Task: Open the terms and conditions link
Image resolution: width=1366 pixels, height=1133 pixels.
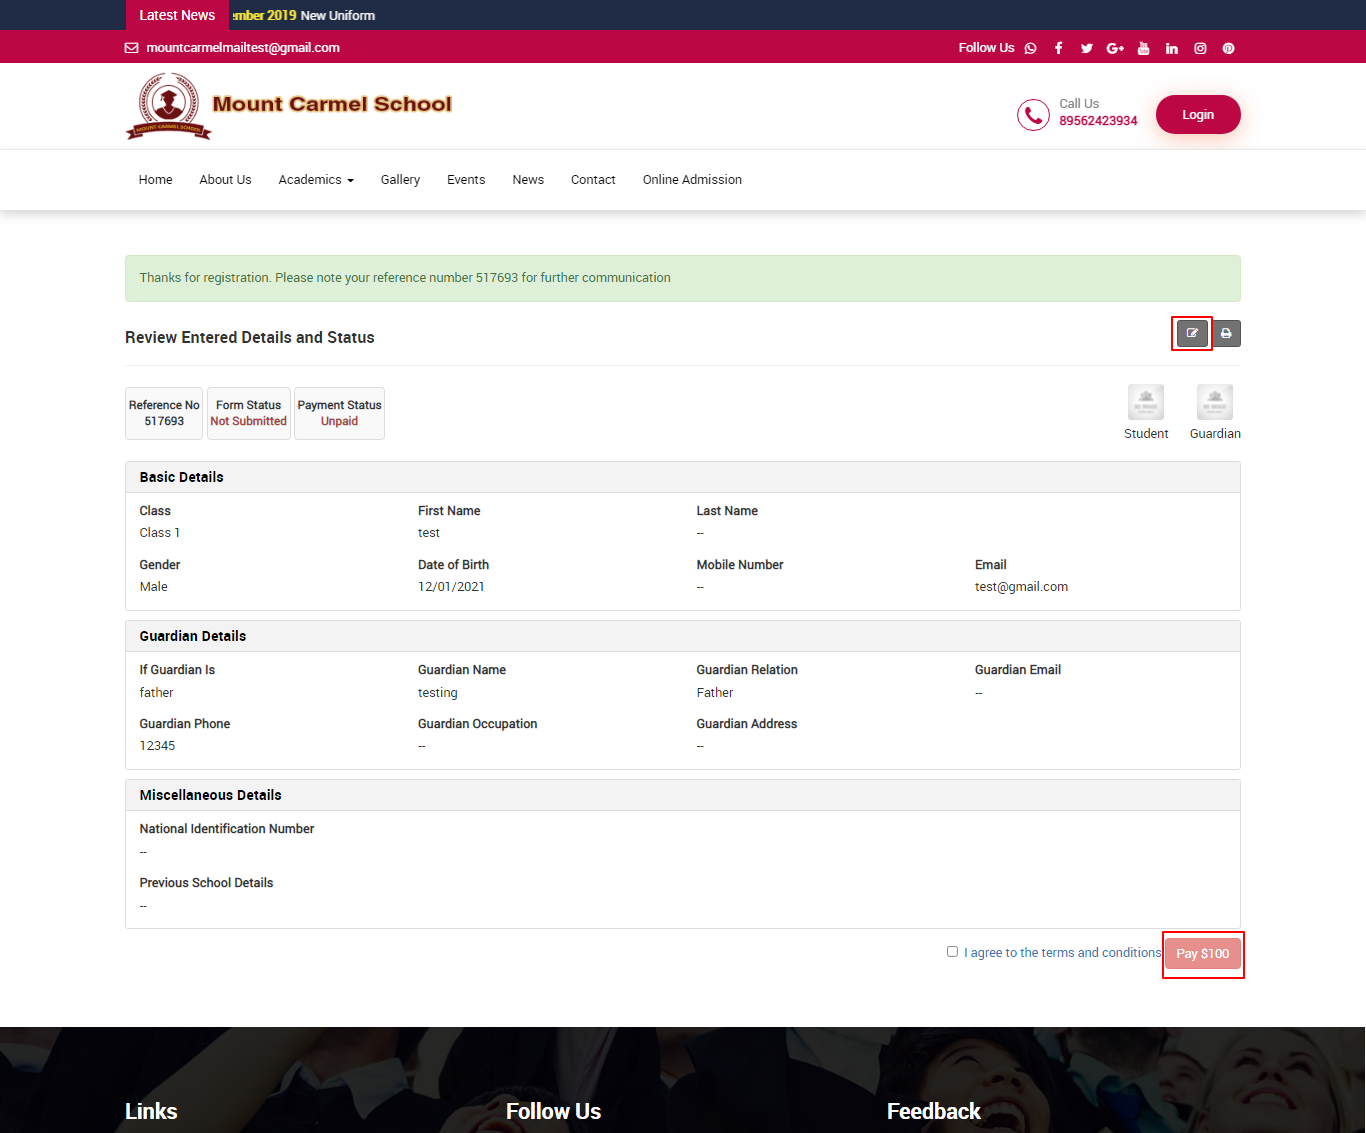Action: pyautogui.click(x=1062, y=953)
